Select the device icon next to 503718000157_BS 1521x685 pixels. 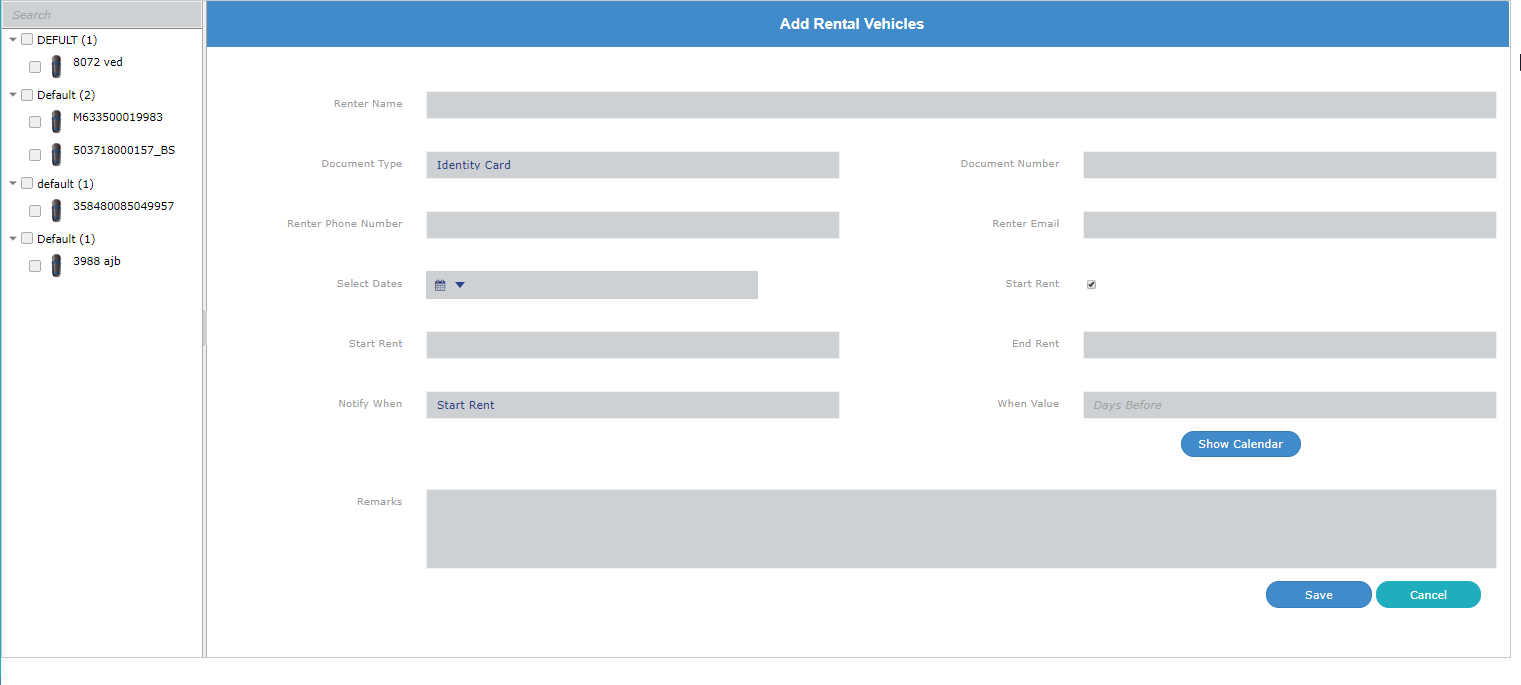coord(57,155)
